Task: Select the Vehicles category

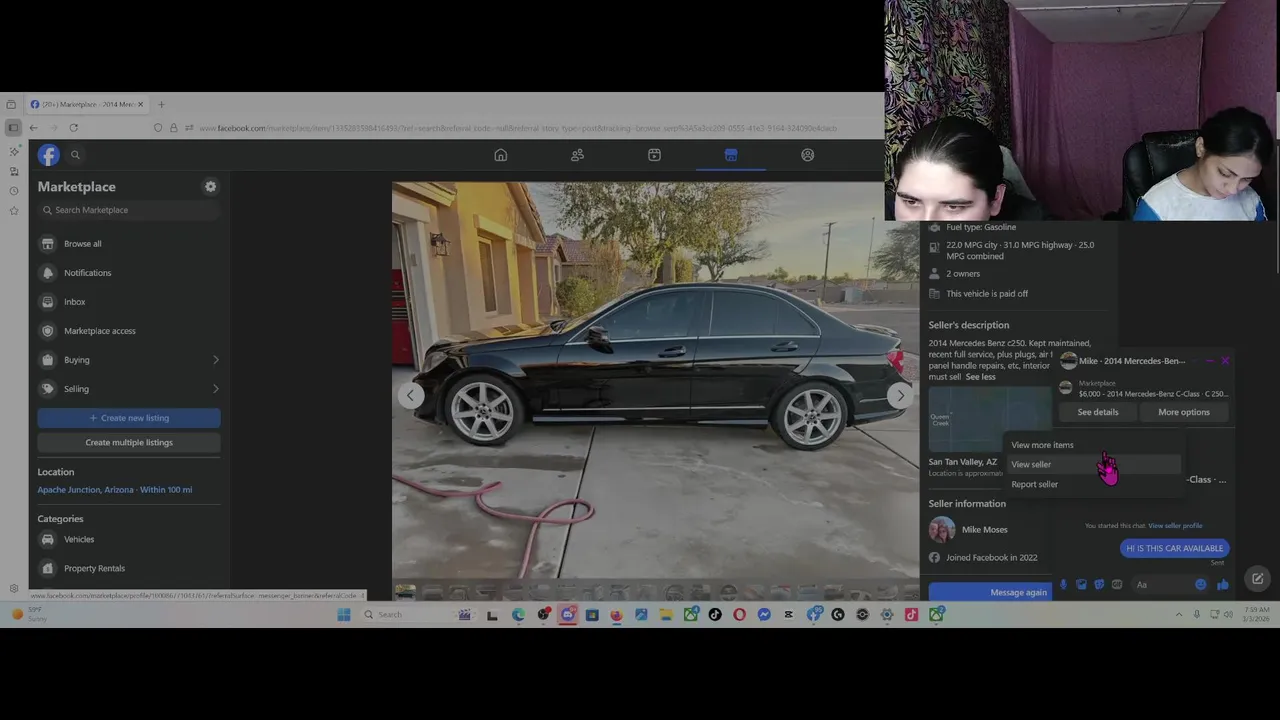Action: tap(129, 540)
